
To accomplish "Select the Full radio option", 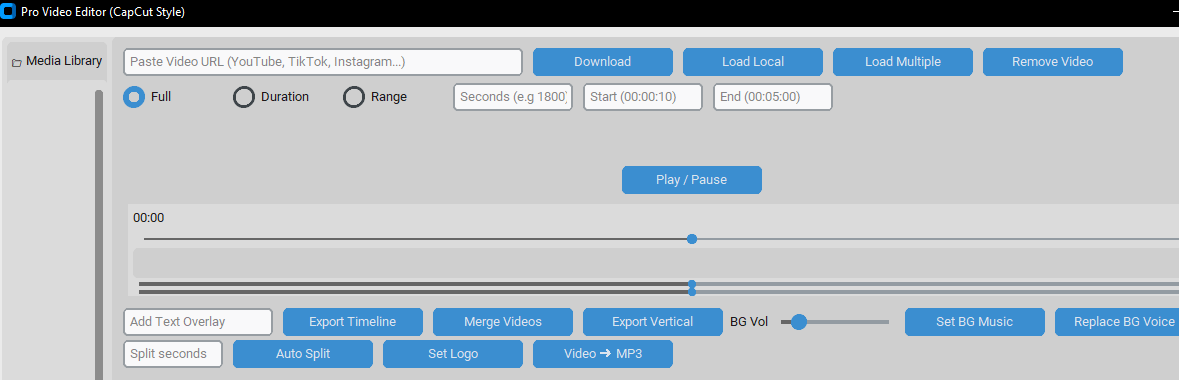I will (134, 97).
